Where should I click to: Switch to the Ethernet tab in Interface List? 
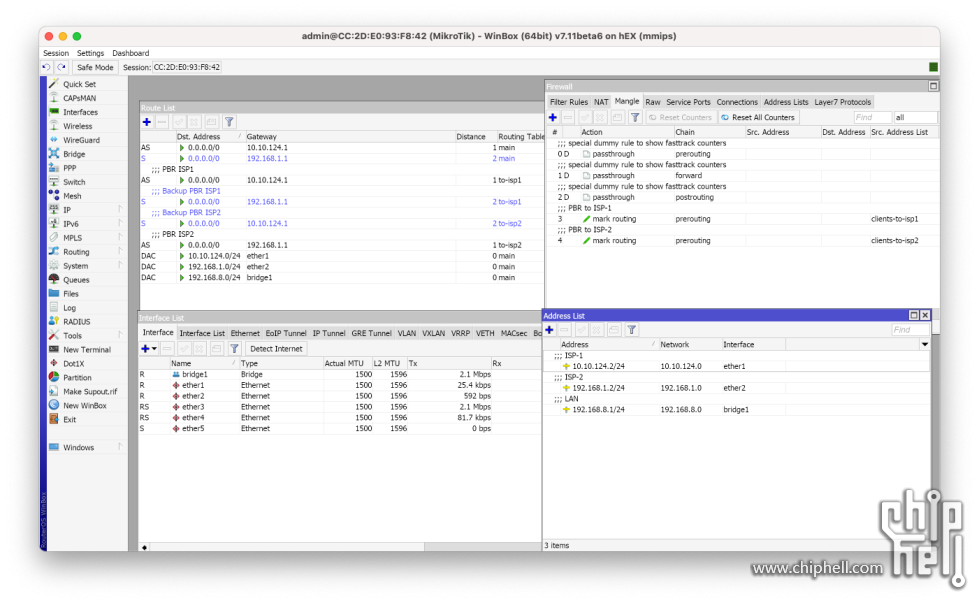pyautogui.click(x=245, y=334)
